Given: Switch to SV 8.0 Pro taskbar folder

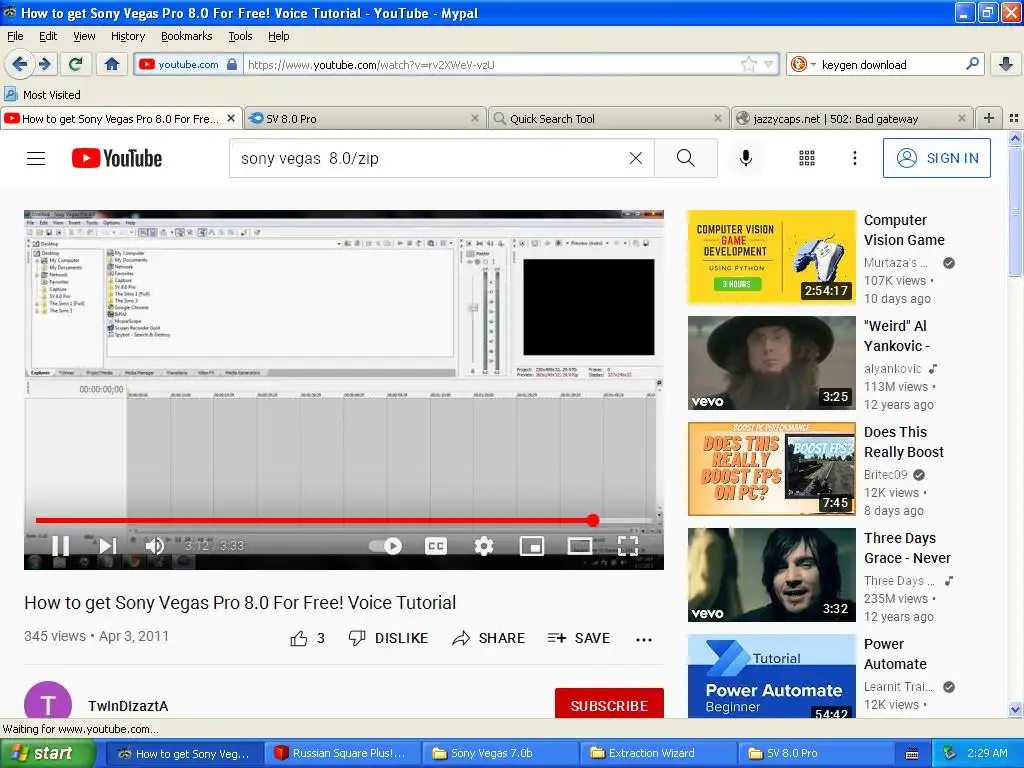Looking at the screenshot, I should point(816,754).
